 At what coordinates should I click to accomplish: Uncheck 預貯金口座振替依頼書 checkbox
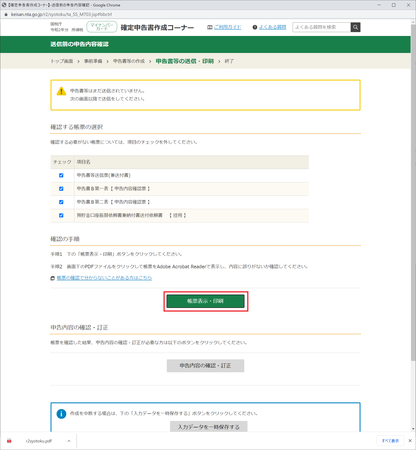[61, 215]
